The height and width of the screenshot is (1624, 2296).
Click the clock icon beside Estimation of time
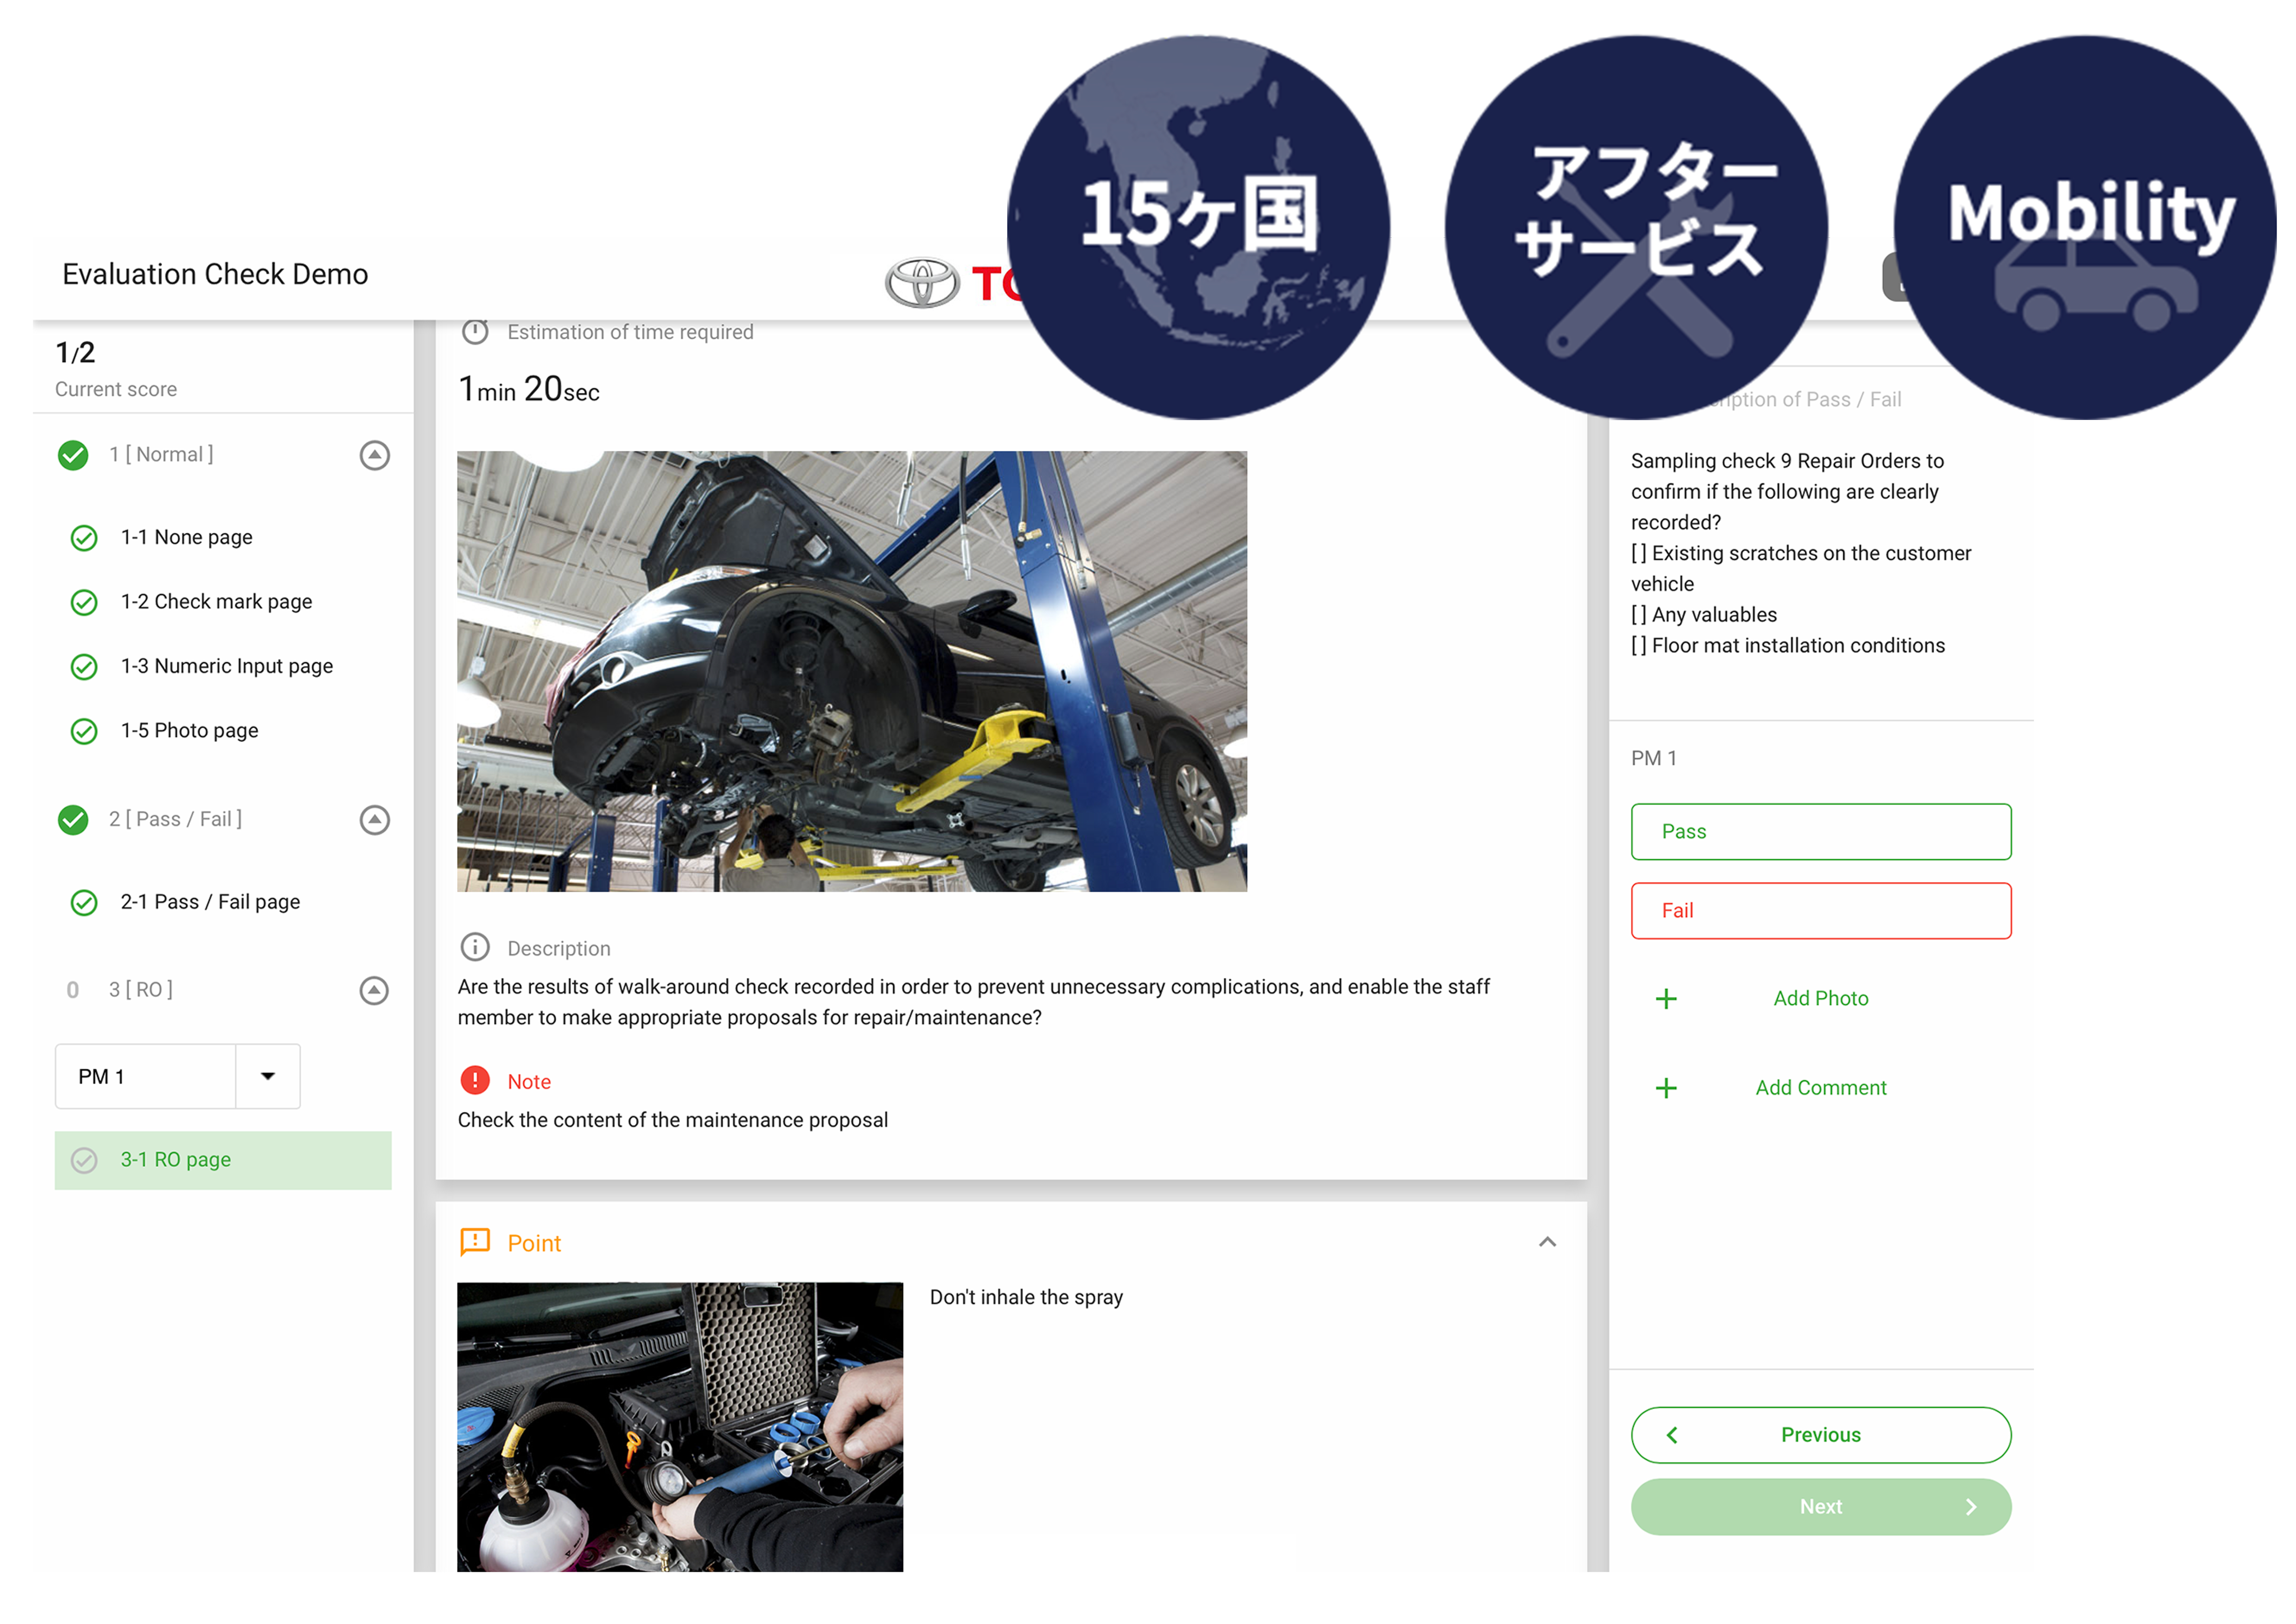475,332
